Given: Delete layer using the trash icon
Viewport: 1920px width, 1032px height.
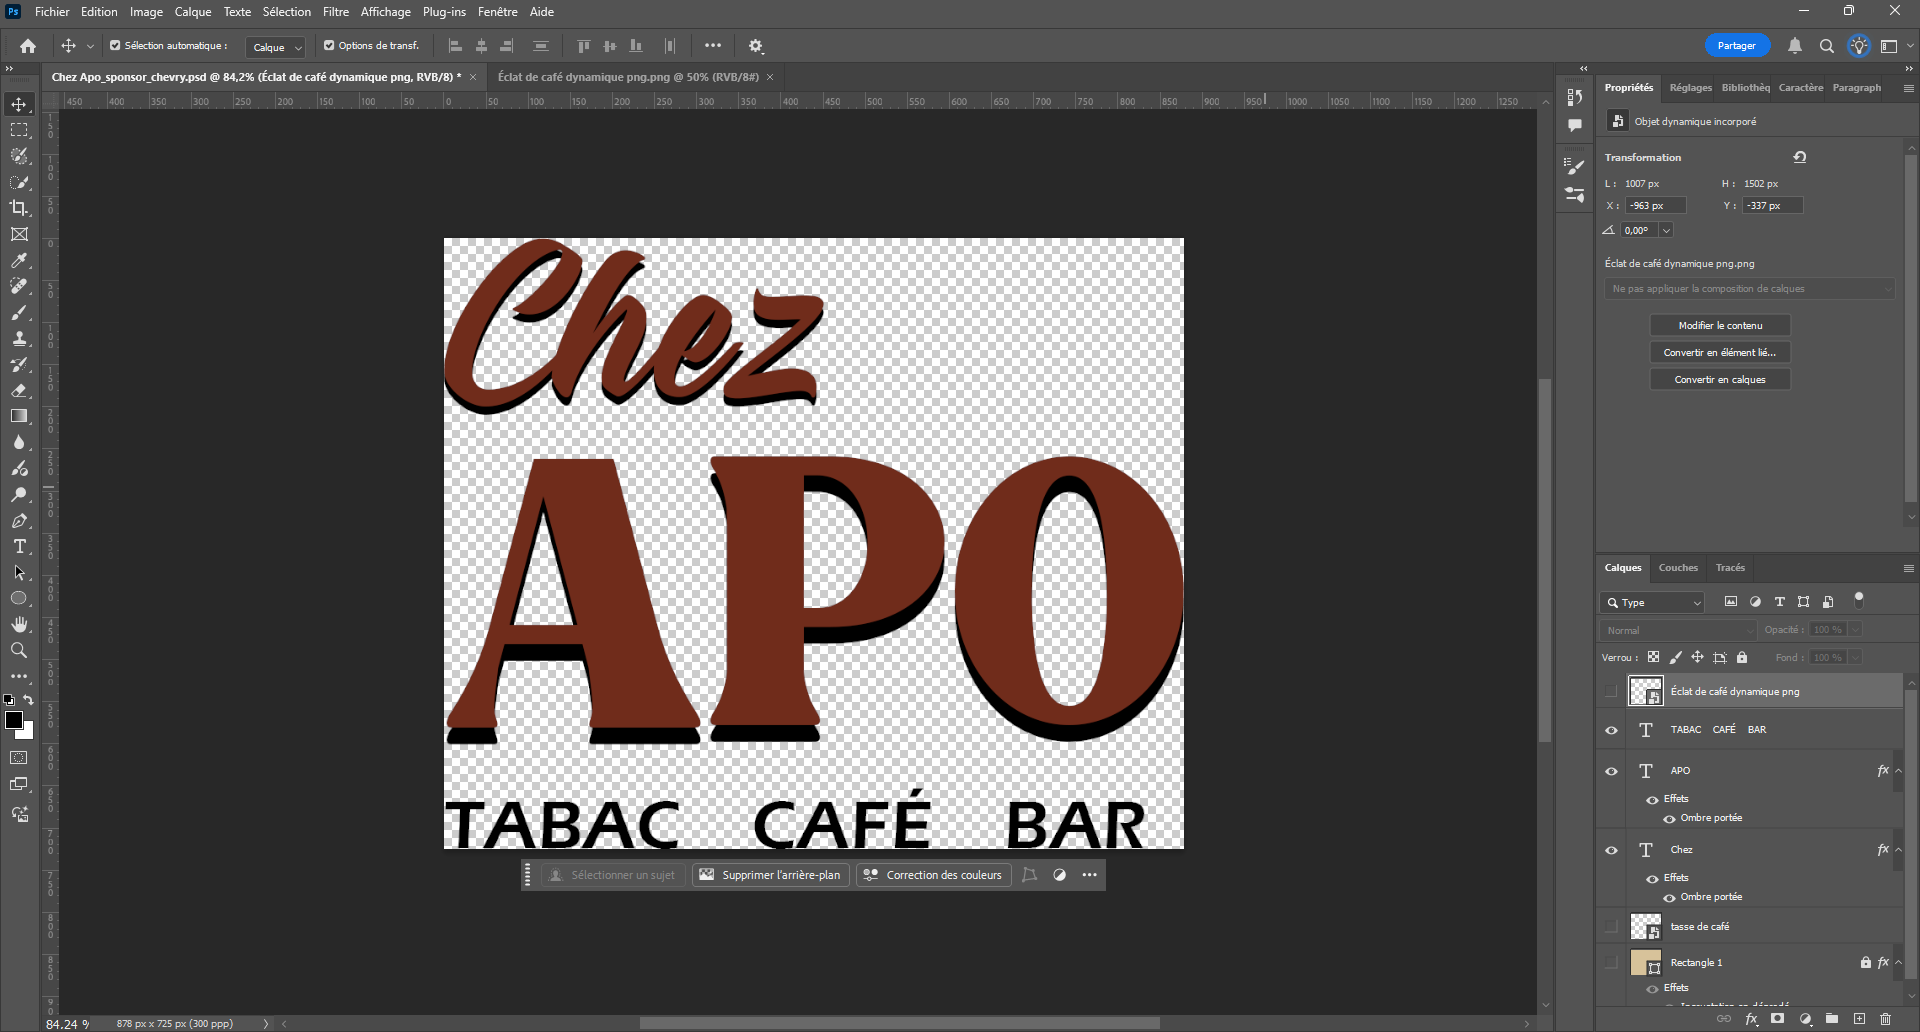Looking at the screenshot, I should point(1886,1019).
